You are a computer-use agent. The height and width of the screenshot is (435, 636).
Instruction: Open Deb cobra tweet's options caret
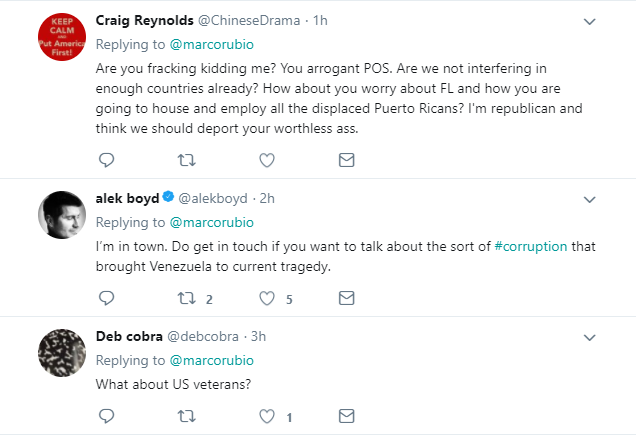pyautogui.click(x=591, y=337)
